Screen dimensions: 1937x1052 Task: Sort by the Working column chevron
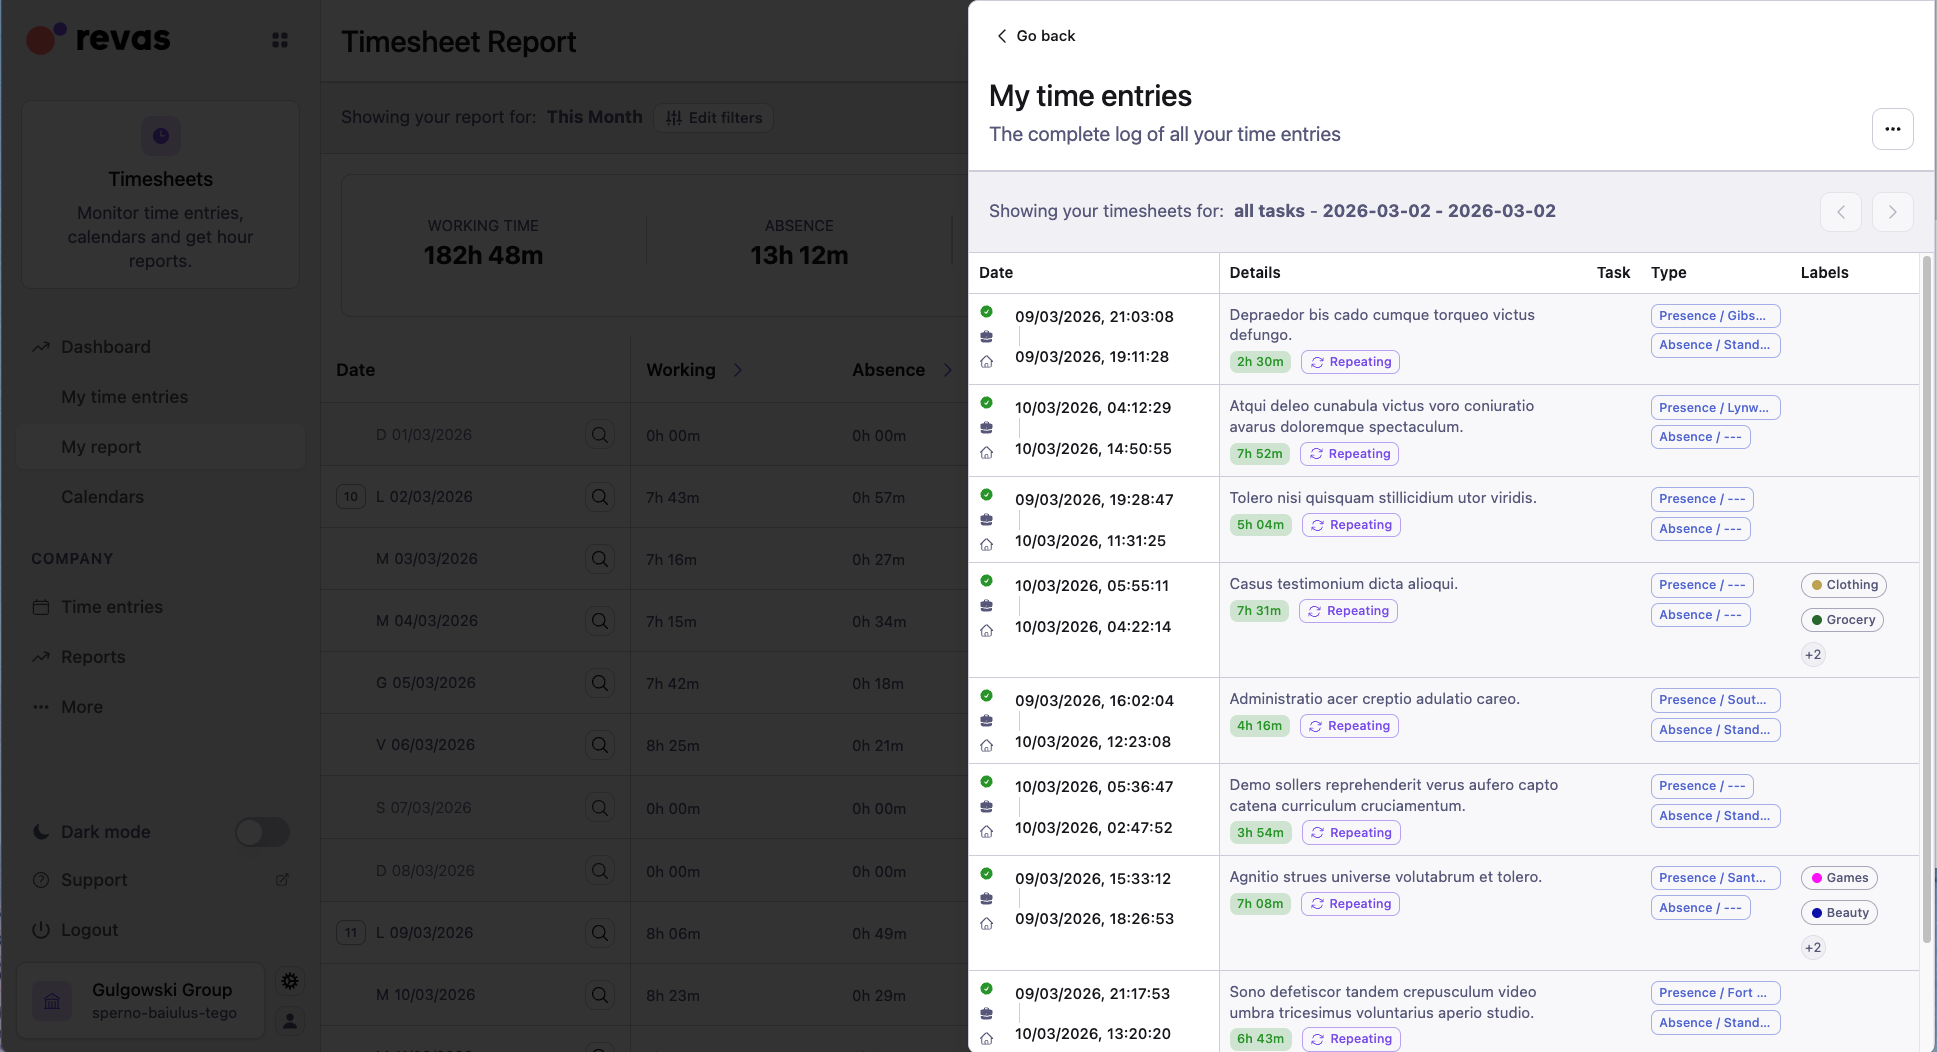pyautogui.click(x=737, y=369)
